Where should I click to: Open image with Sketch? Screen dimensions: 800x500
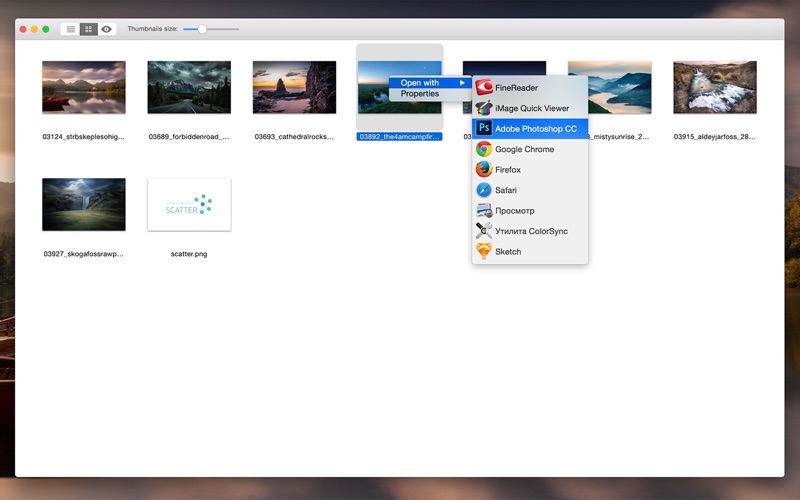click(530, 251)
